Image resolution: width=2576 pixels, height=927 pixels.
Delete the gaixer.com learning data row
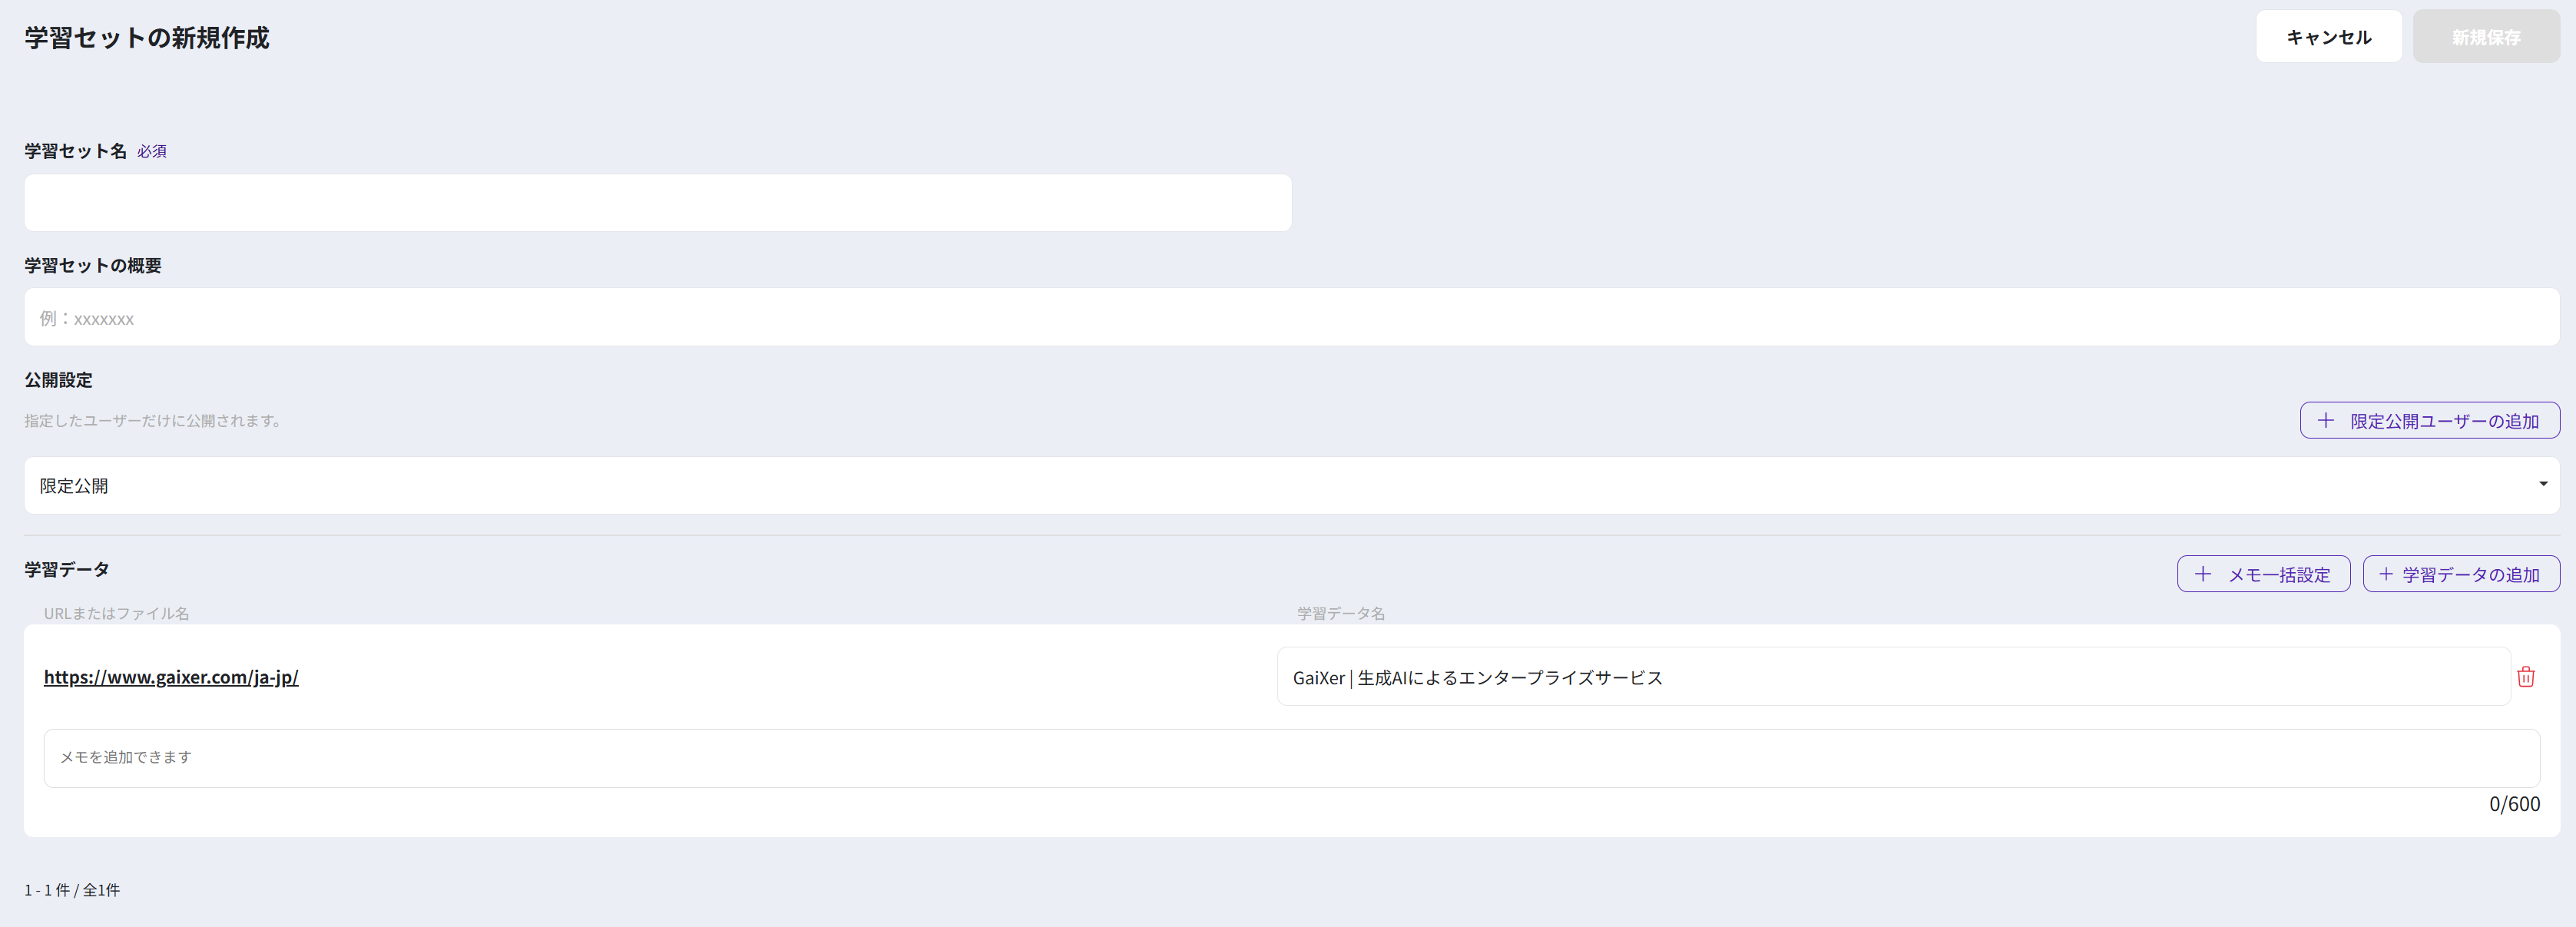click(x=2525, y=677)
